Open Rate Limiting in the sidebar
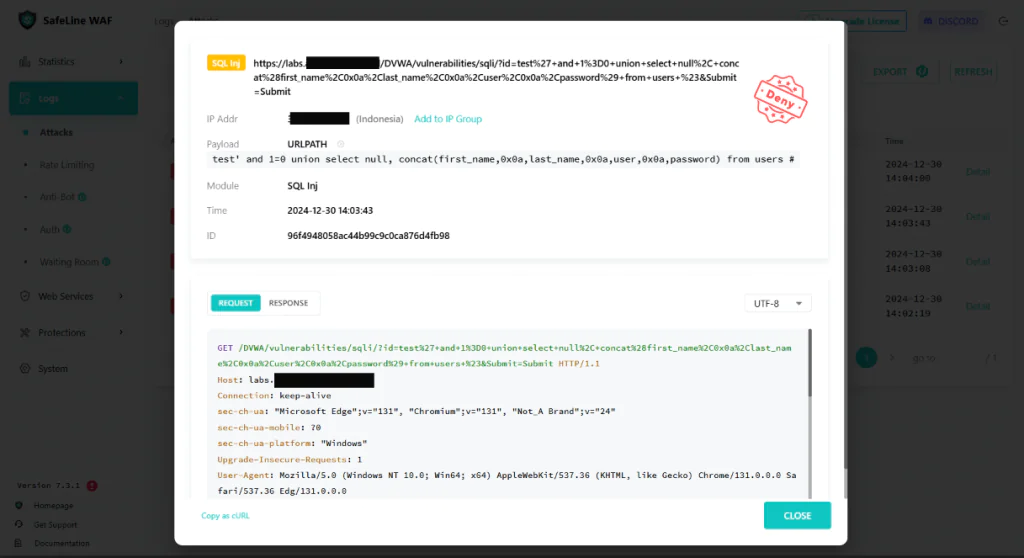Screen dimensions: 1024x558 coord(67,165)
